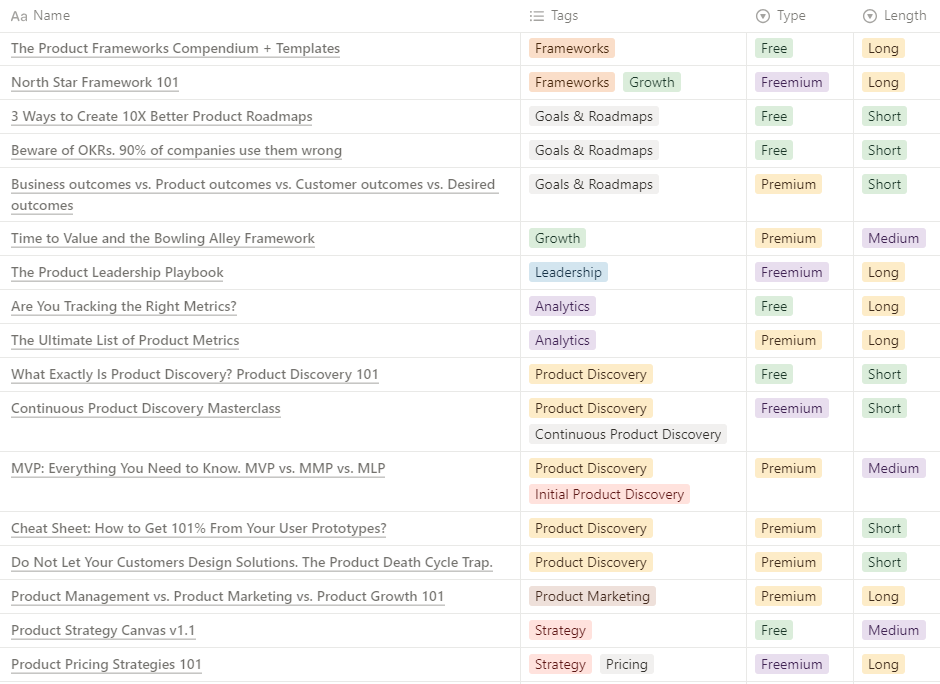Click Short length in Product Discovery 101 row

point(884,375)
